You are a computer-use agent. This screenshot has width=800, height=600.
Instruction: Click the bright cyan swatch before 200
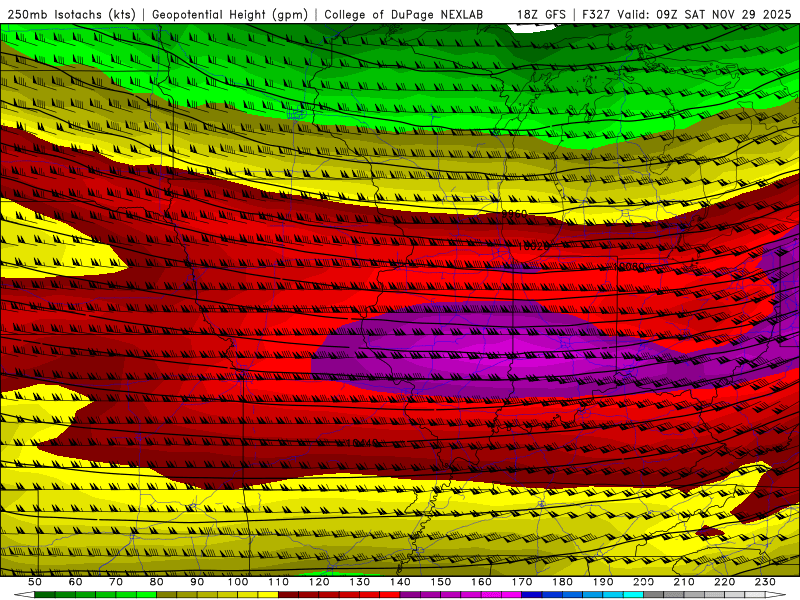point(633,595)
